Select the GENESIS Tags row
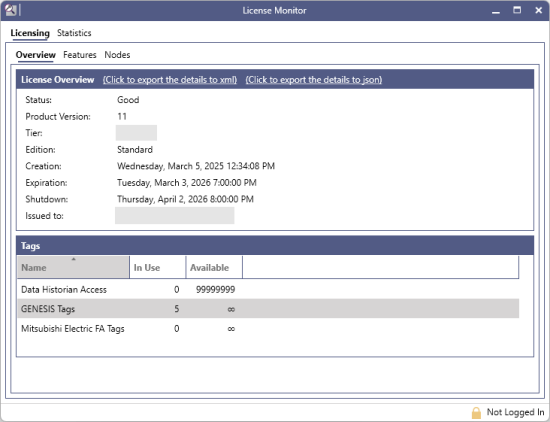 268,309
